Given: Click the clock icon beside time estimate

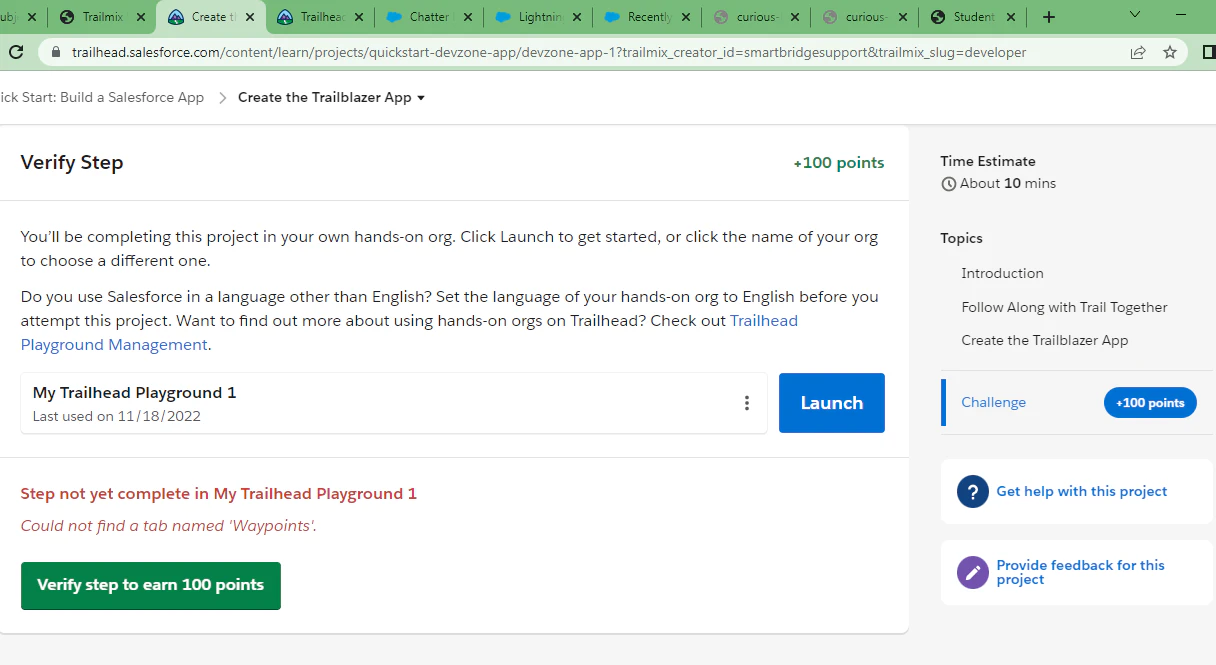Looking at the screenshot, I should coord(948,184).
